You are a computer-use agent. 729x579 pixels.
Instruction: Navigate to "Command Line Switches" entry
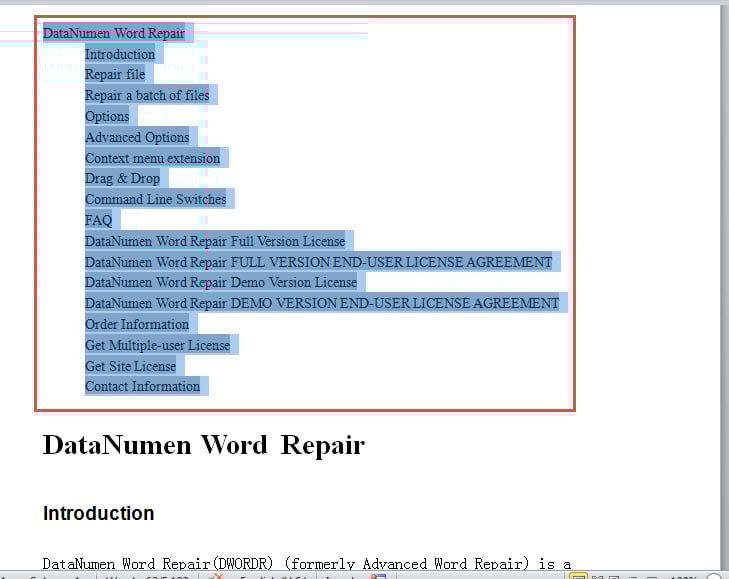click(x=155, y=200)
